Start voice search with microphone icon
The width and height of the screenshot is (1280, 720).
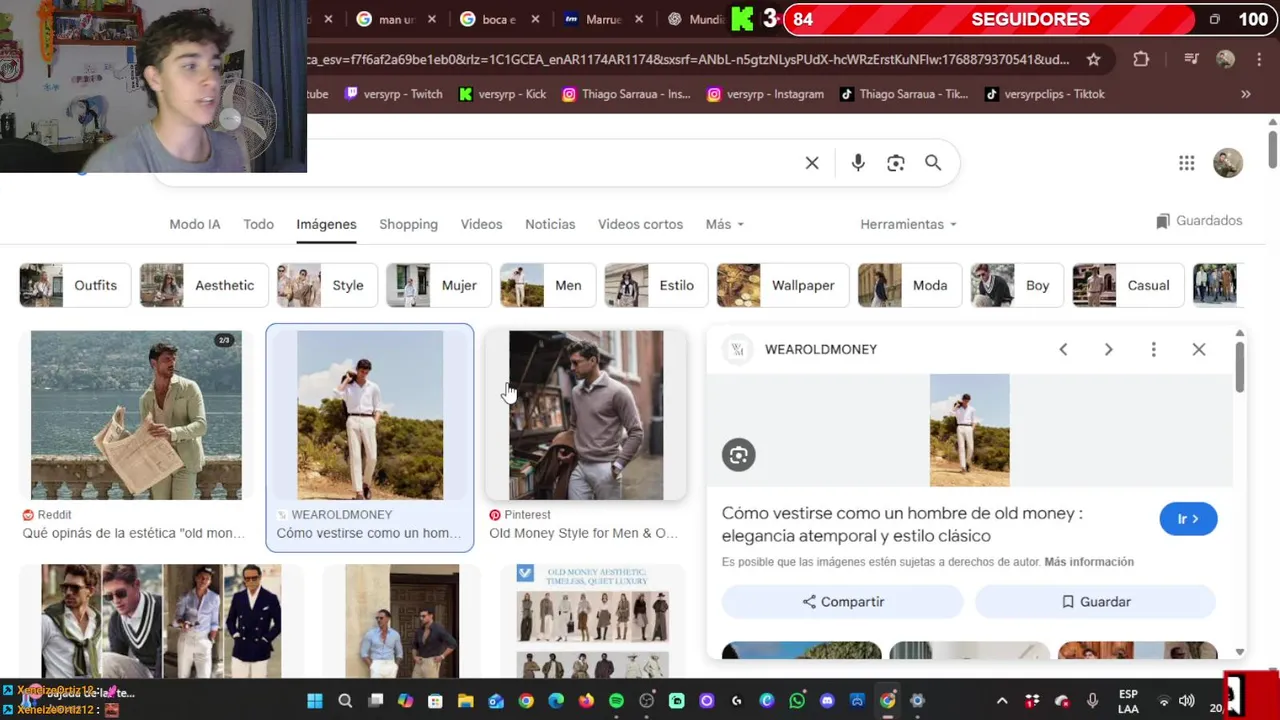pyautogui.click(x=858, y=163)
